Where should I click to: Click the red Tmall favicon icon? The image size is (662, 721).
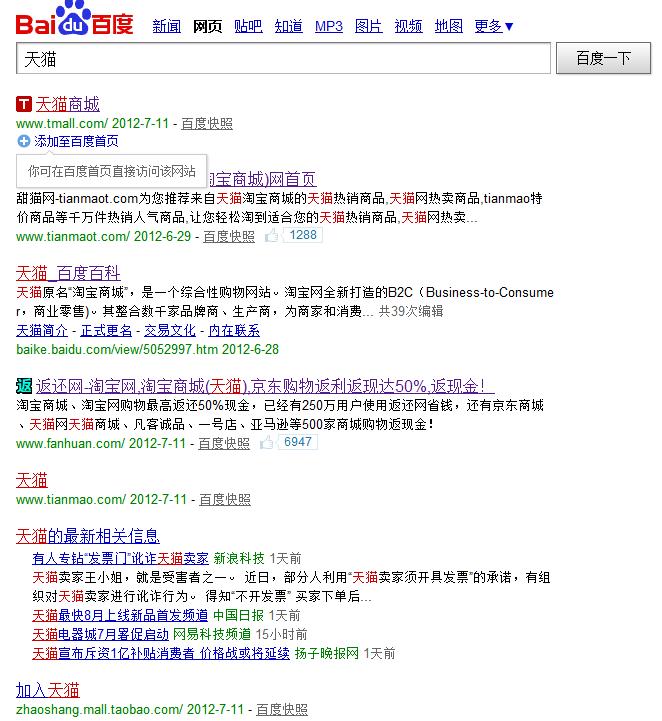point(24,104)
